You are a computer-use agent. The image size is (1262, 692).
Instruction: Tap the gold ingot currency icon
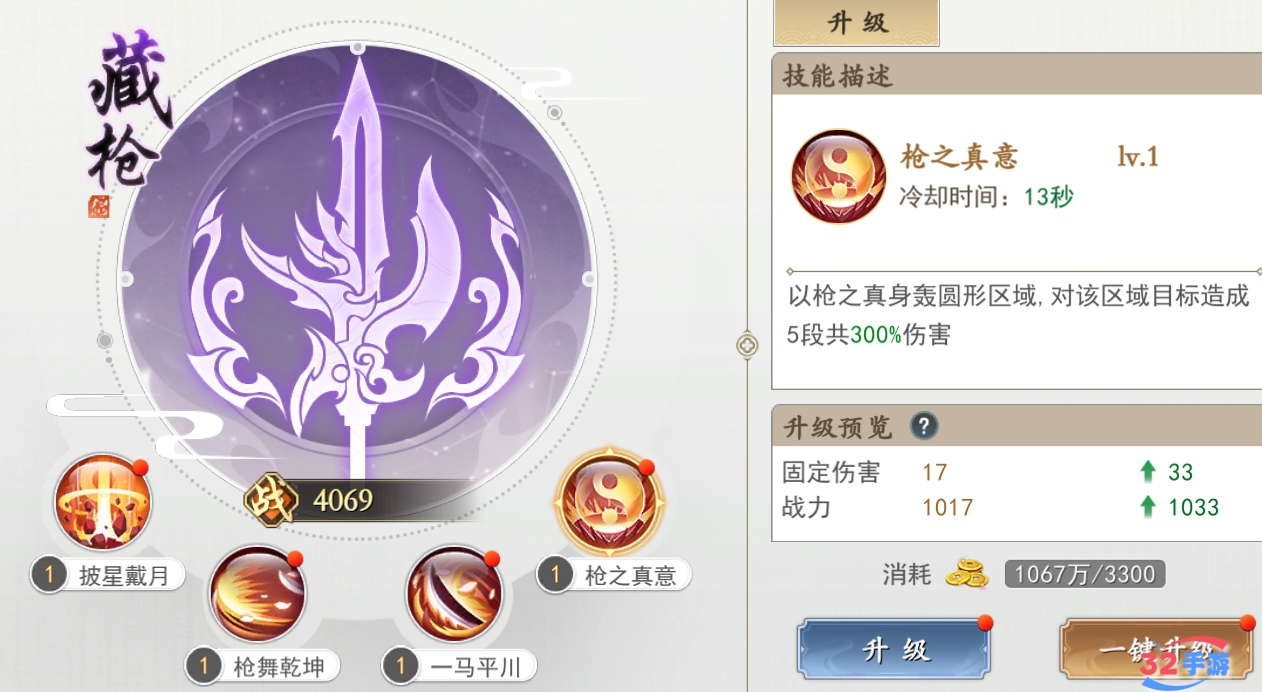pos(966,573)
